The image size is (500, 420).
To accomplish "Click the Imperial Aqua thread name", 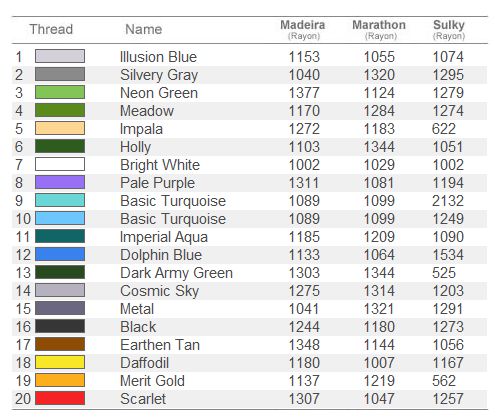I will coord(164,237).
